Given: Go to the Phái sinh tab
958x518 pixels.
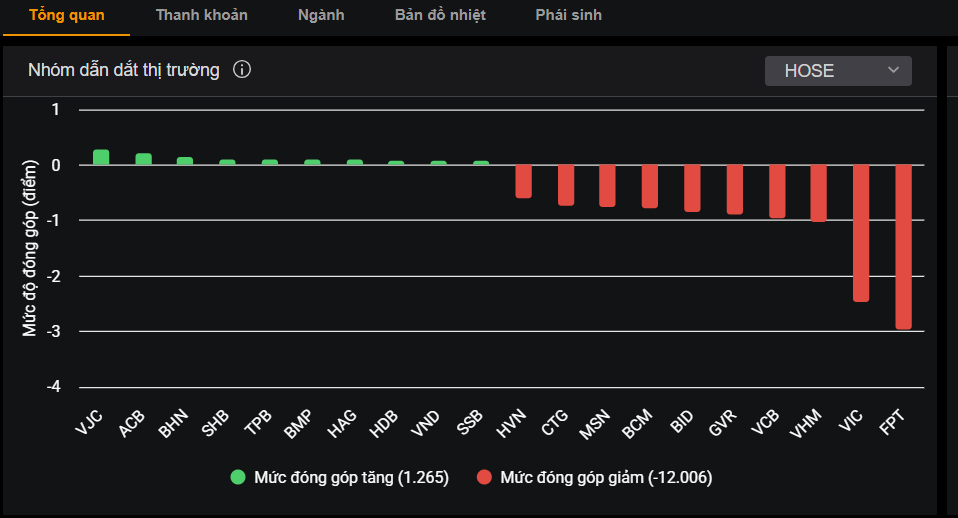Looking at the screenshot, I should (568, 15).
